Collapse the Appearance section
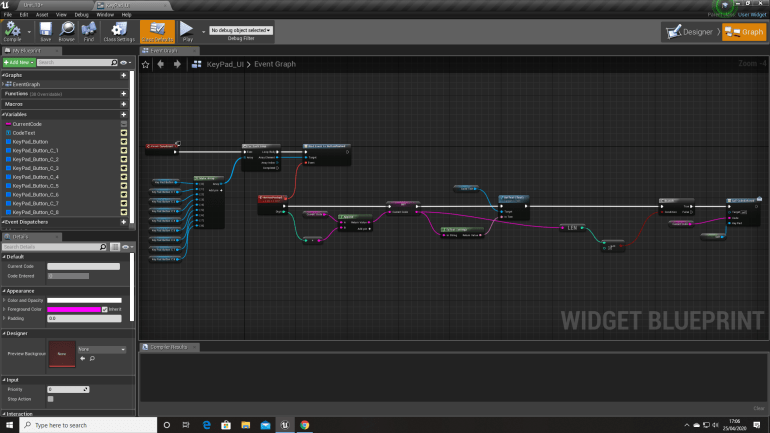Image resolution: width=770 pixels, height=433 pixels. click(4, 291)
